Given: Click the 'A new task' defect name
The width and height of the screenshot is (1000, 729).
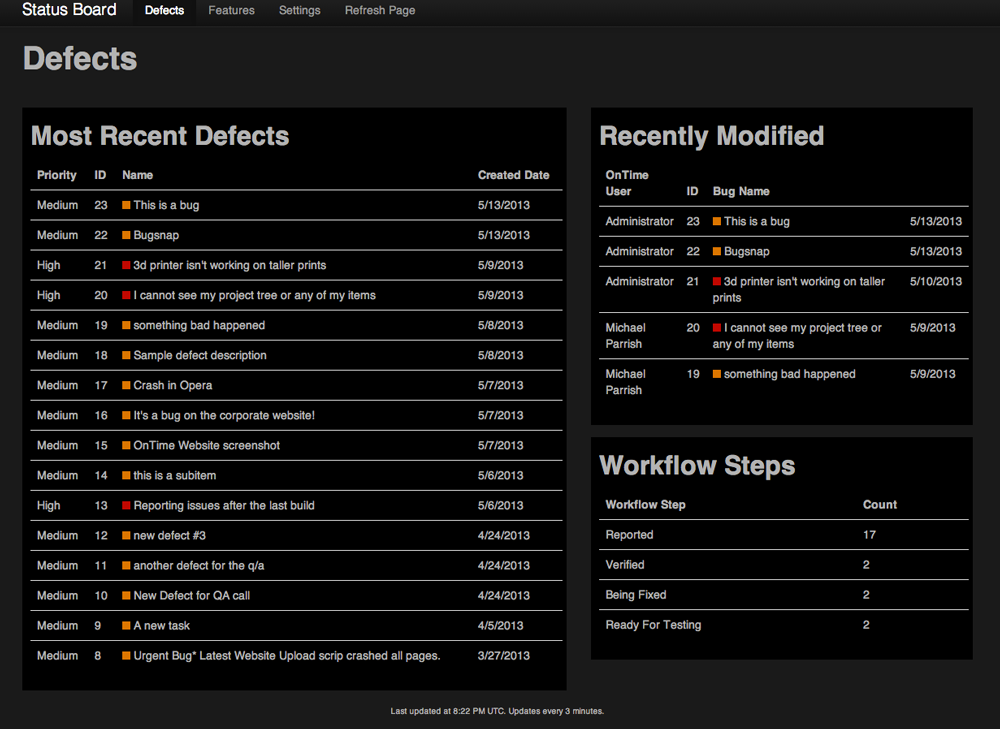Looking at the screenshot, I should tap(161, 626).
